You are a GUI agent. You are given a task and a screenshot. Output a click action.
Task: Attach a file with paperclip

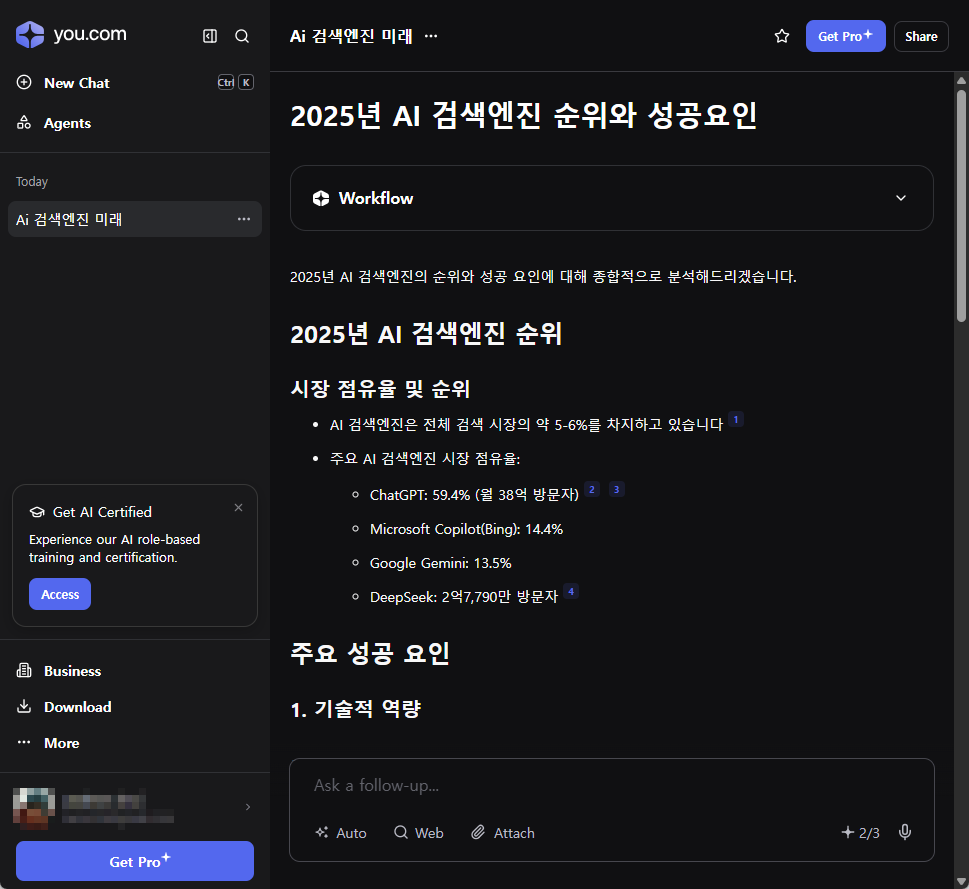tap(502, 833)
